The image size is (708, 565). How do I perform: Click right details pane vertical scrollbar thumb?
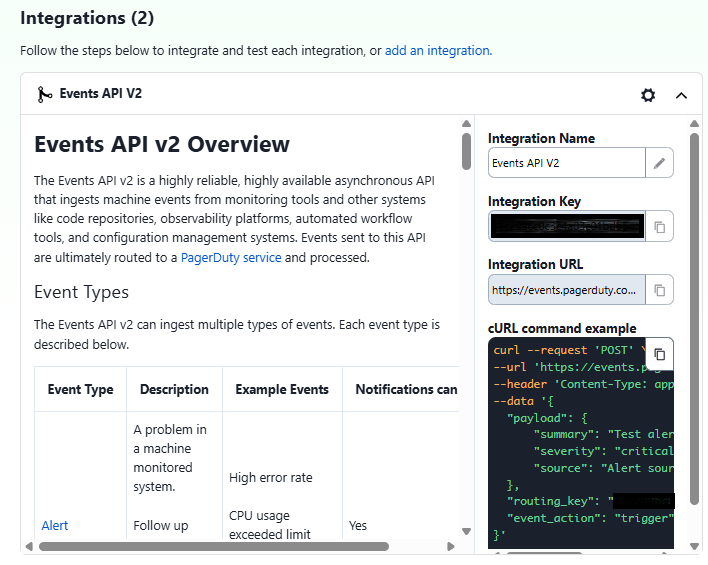tap(694, 318)
